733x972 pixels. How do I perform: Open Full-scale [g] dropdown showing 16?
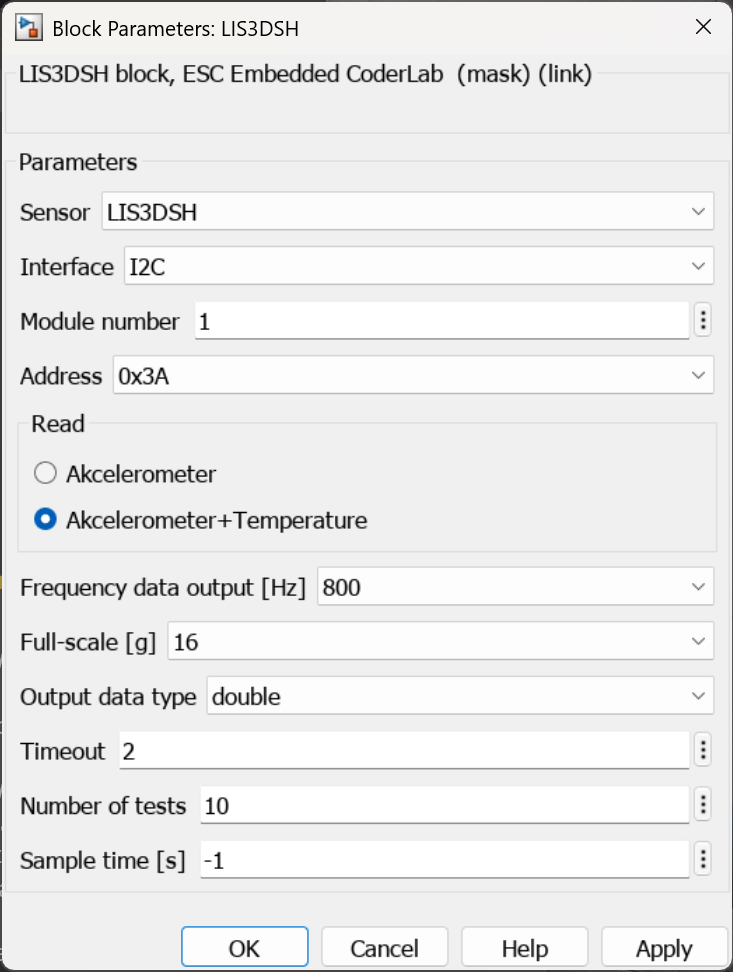tap(441, 641)
